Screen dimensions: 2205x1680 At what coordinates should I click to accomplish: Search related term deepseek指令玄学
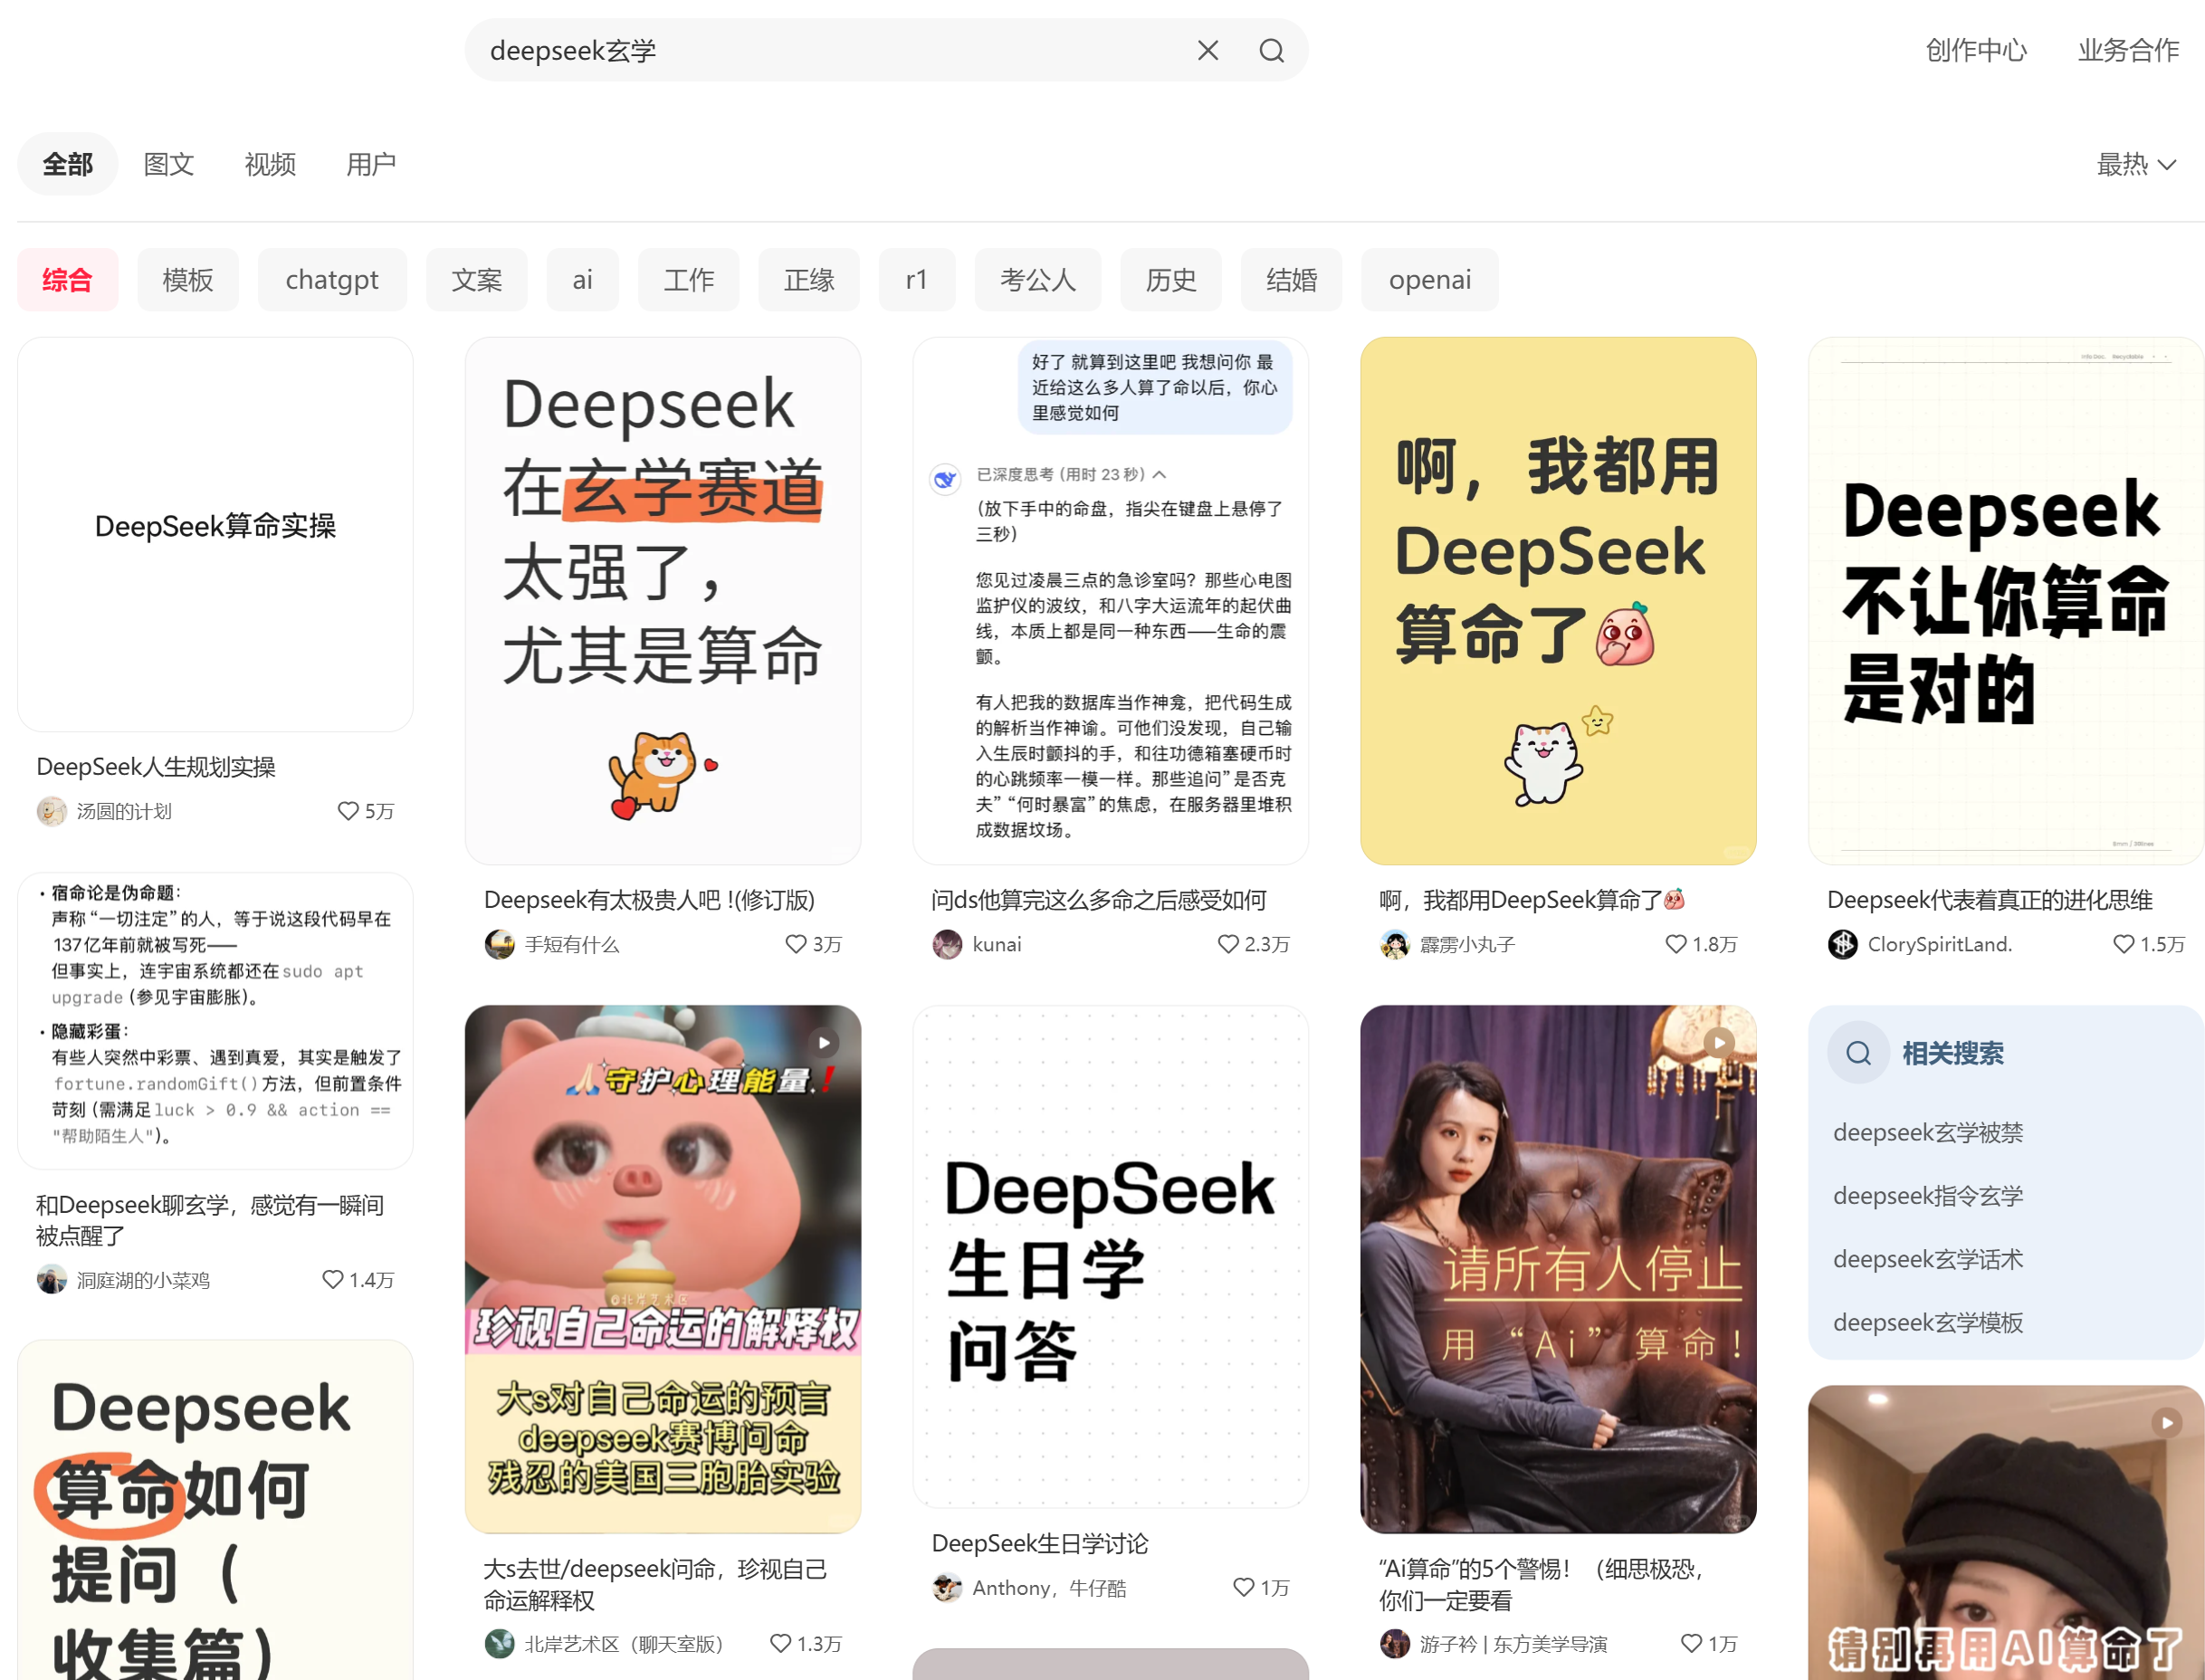pos(1927,1195)
